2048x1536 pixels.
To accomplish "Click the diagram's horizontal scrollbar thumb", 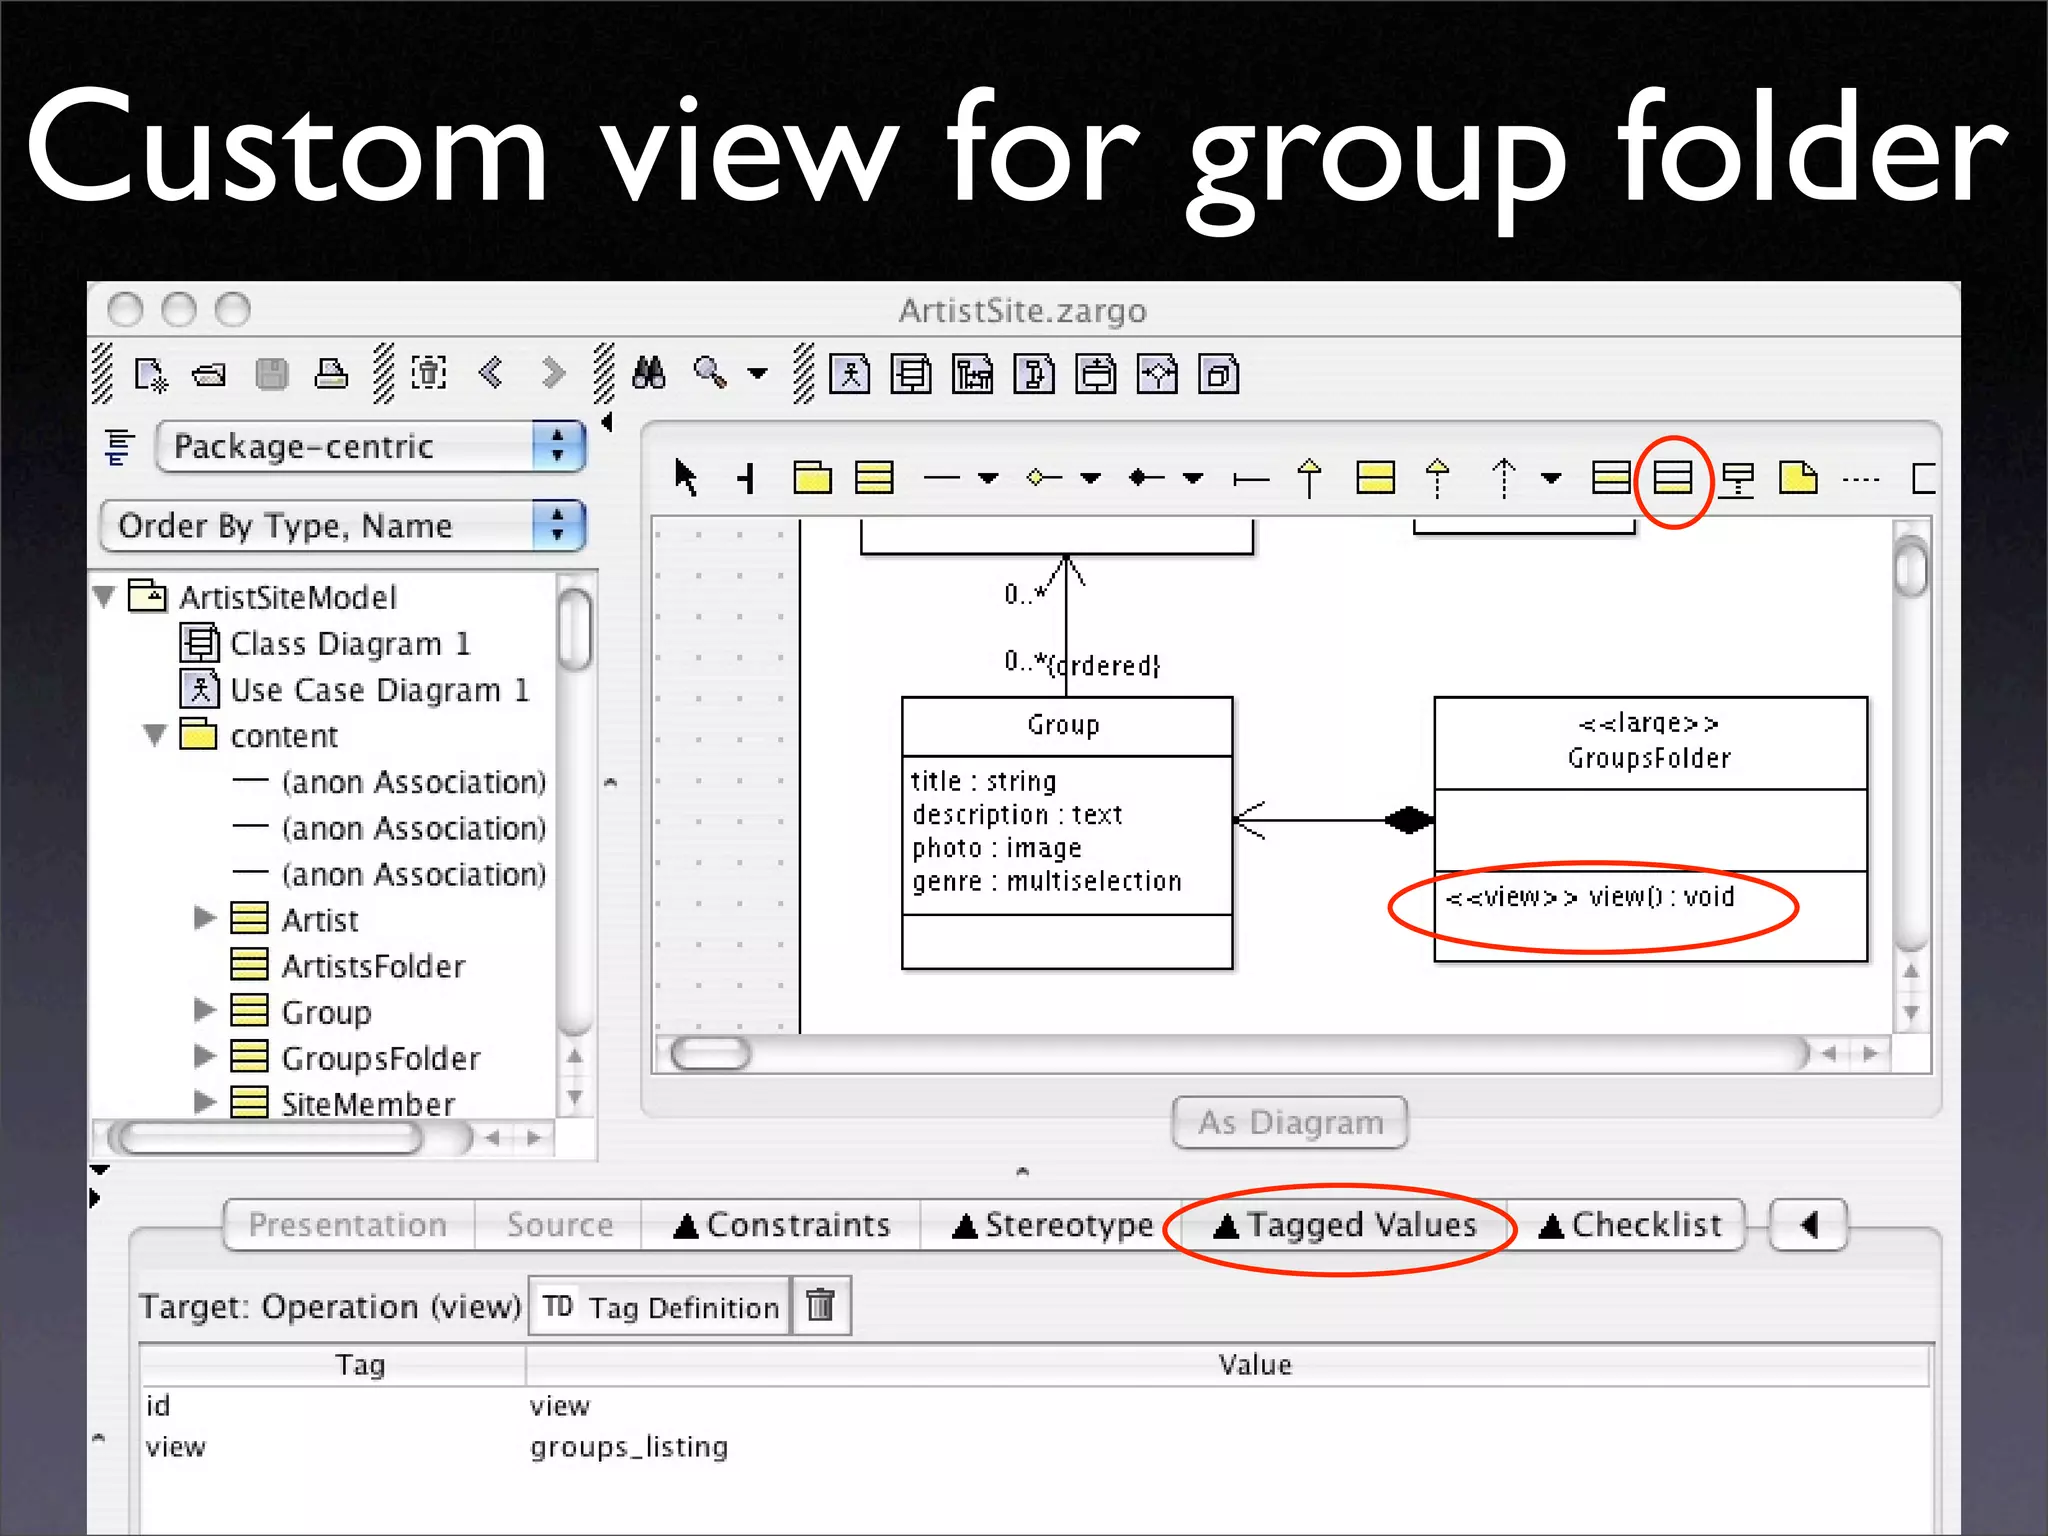I will (710, 1053).
